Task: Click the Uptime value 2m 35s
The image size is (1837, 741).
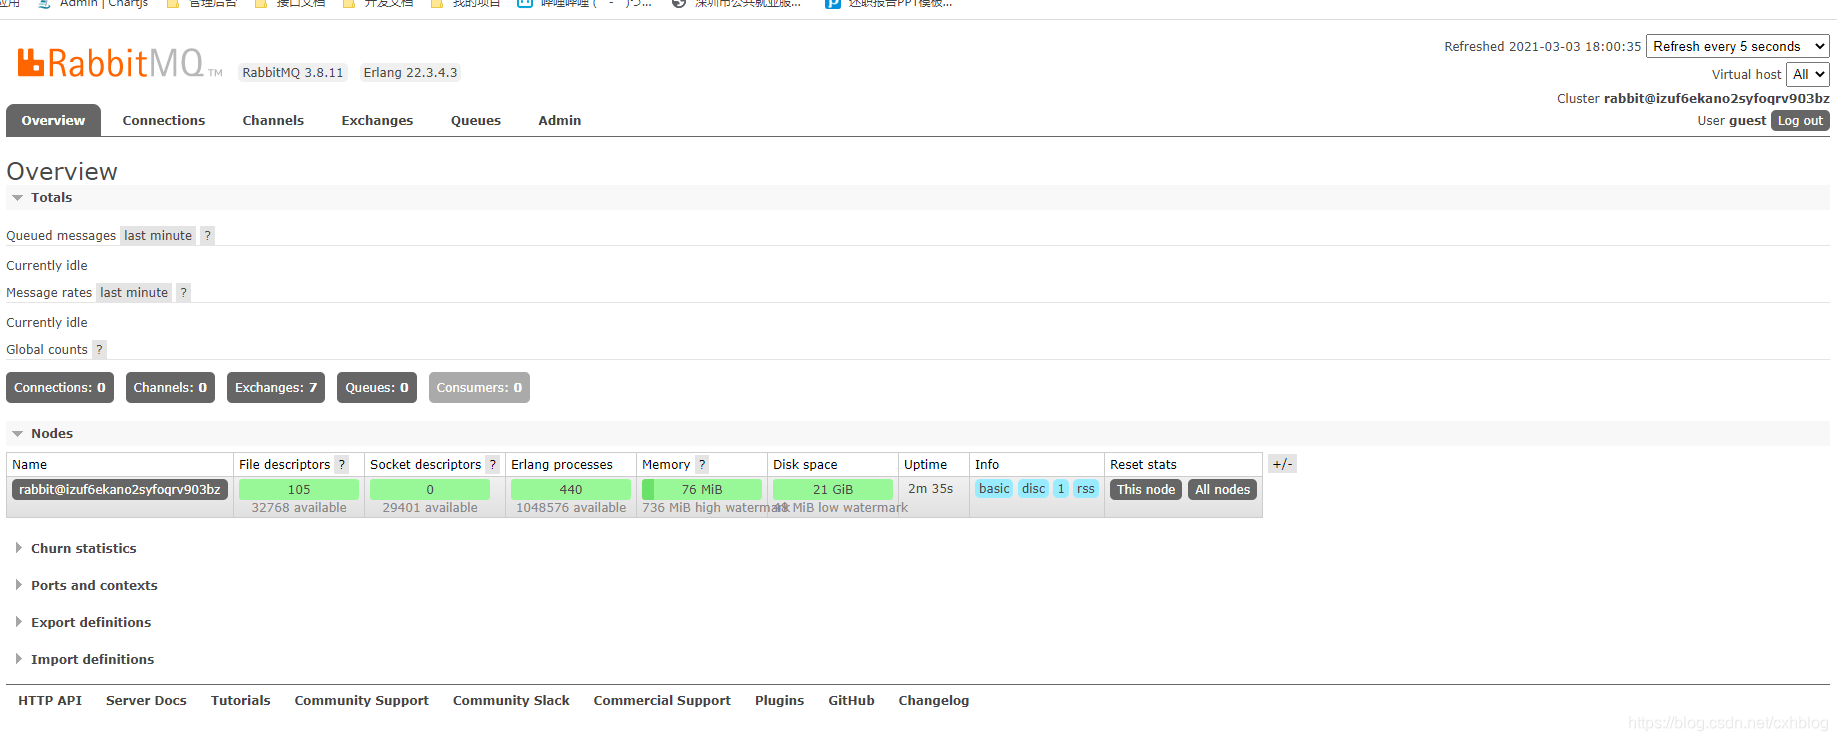Action: [x=930, y=489]
